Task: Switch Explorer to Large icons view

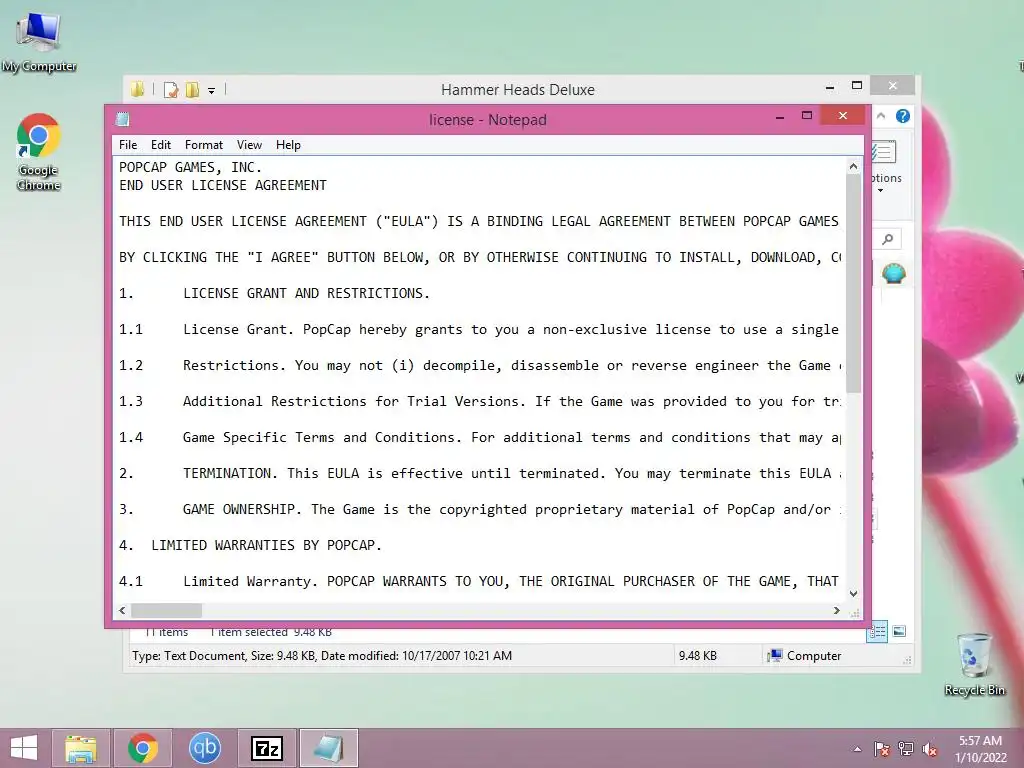Action: click(899, 631)
